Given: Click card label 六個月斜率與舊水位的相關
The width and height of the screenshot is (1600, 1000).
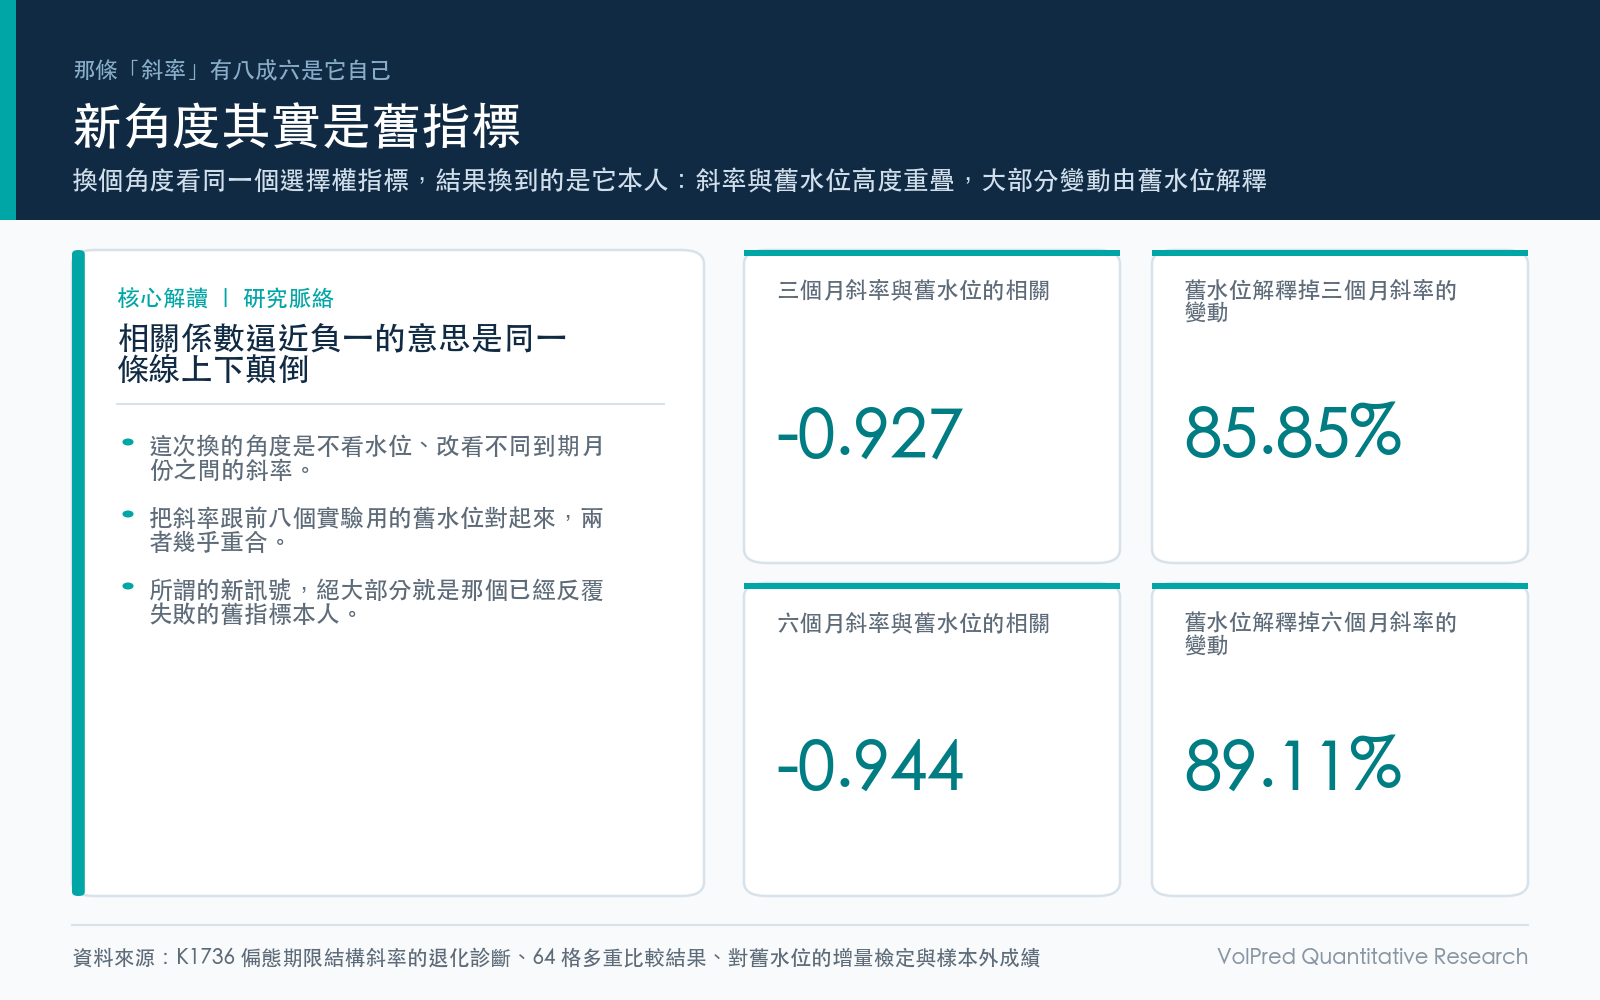Looking at the screenshot, I should [914, 623].
